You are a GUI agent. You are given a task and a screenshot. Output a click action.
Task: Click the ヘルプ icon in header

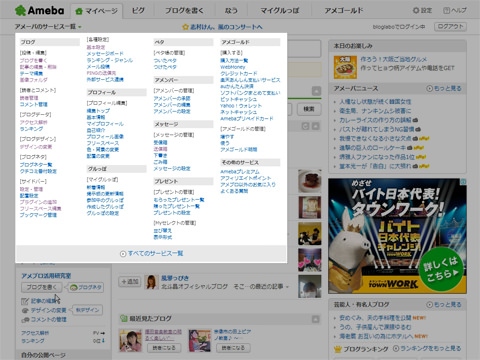[446, 11]
